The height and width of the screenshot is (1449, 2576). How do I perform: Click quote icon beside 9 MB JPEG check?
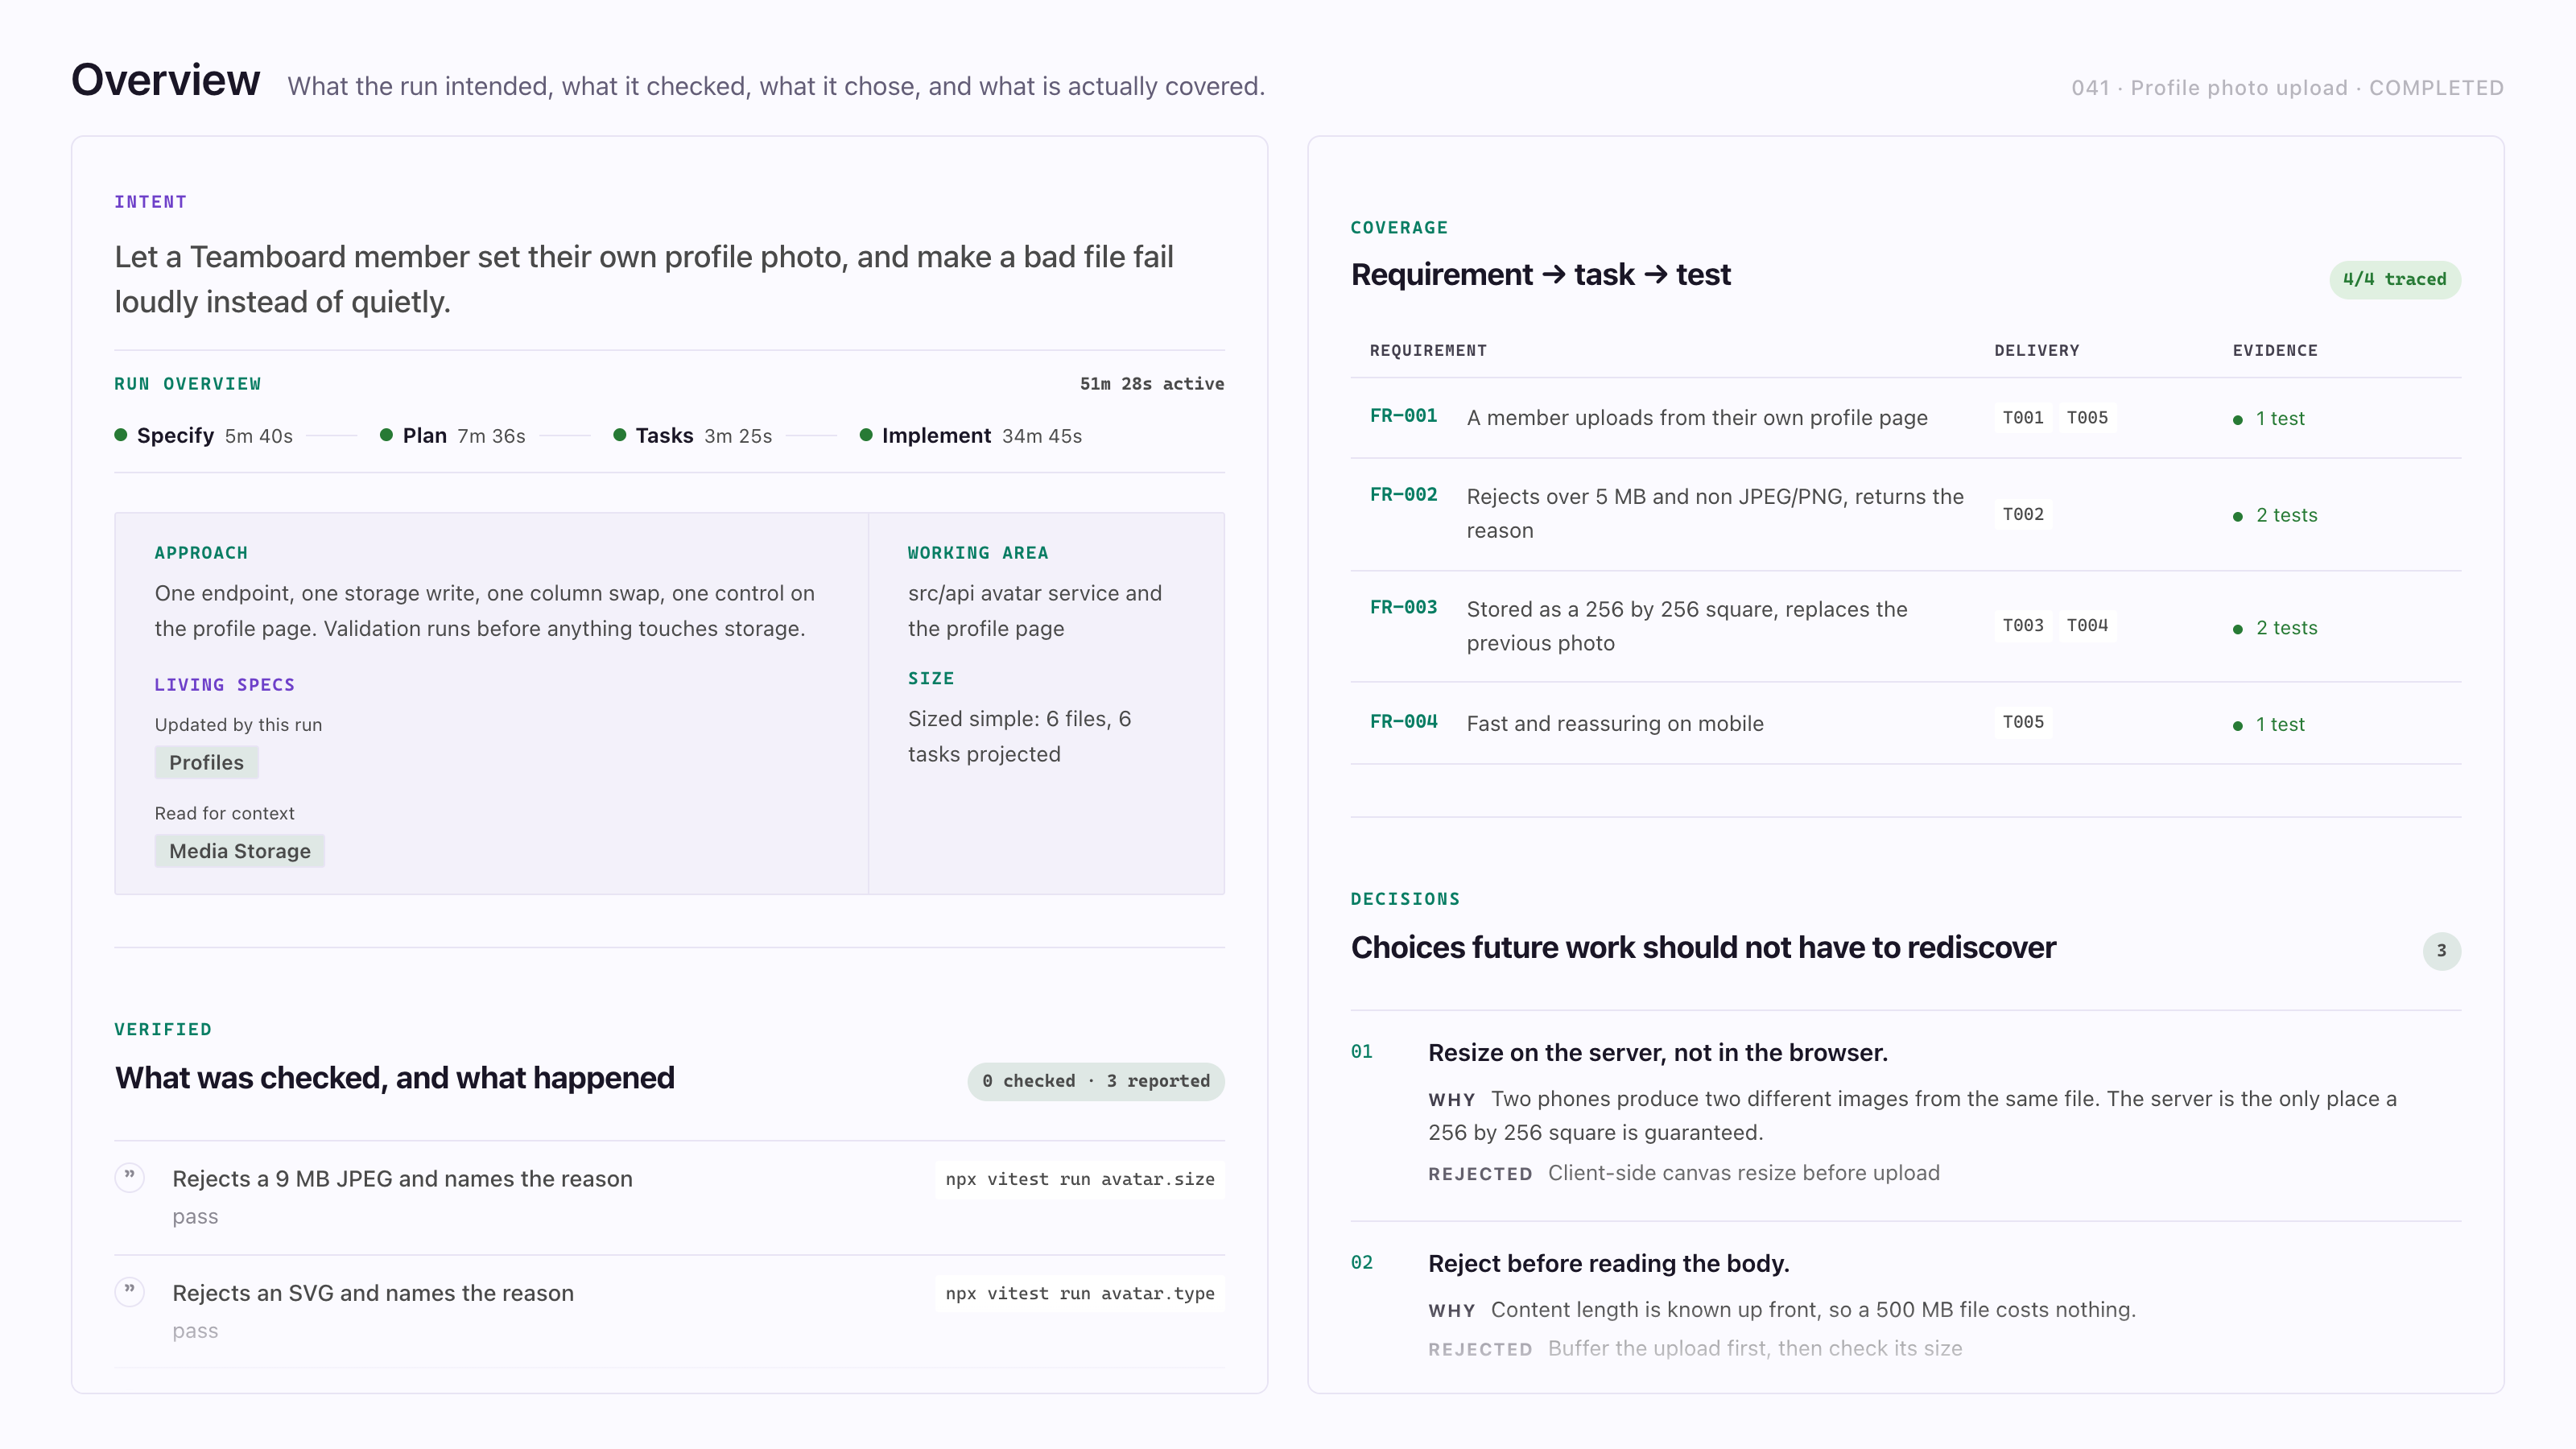coord(129,1177)
